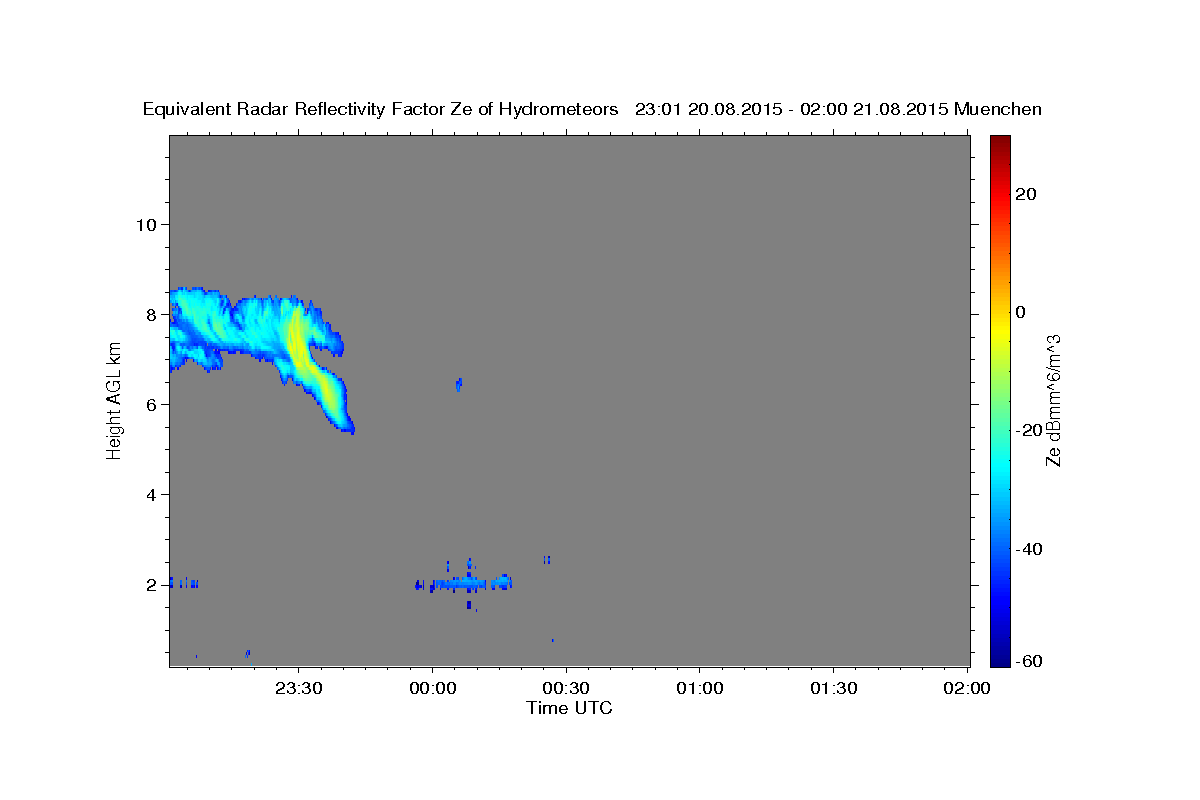Click the height tick label '4'

pos(152,495)
